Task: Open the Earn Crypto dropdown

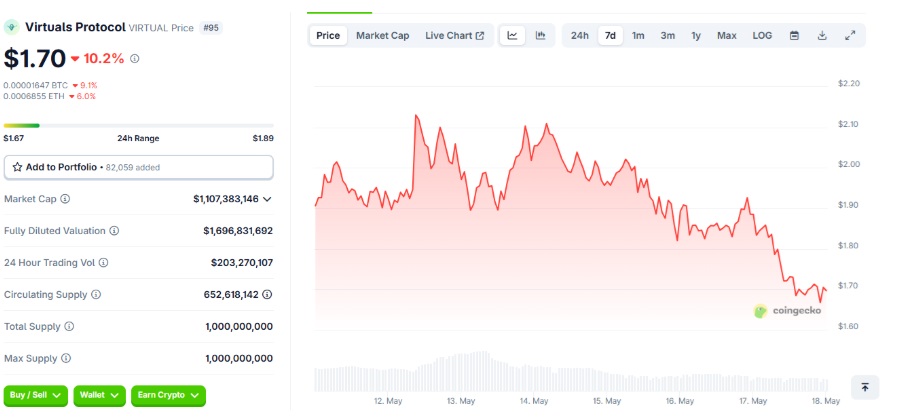Action: tap(168, 396)
